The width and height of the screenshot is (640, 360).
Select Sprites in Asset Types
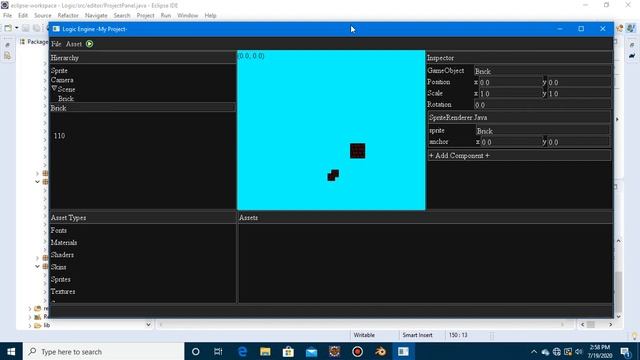60,279
